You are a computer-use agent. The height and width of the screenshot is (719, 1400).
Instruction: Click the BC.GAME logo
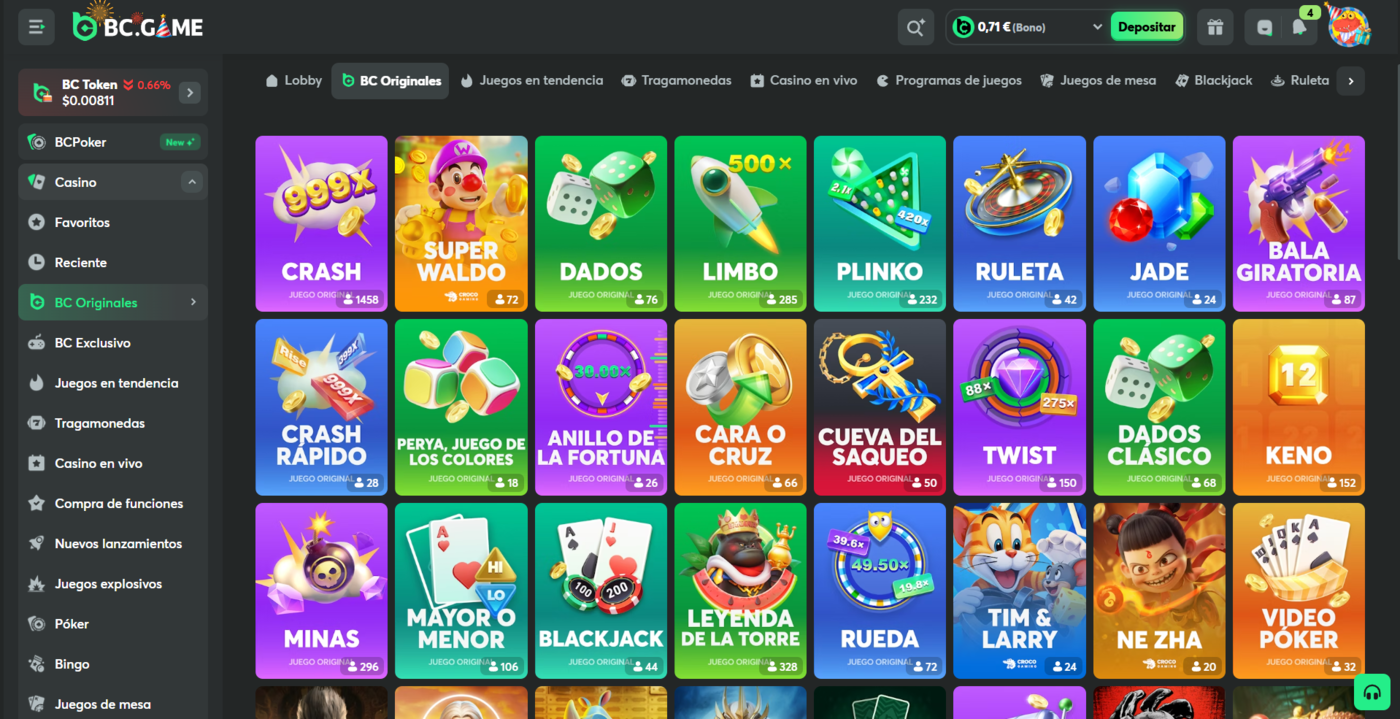click(138, 27)
